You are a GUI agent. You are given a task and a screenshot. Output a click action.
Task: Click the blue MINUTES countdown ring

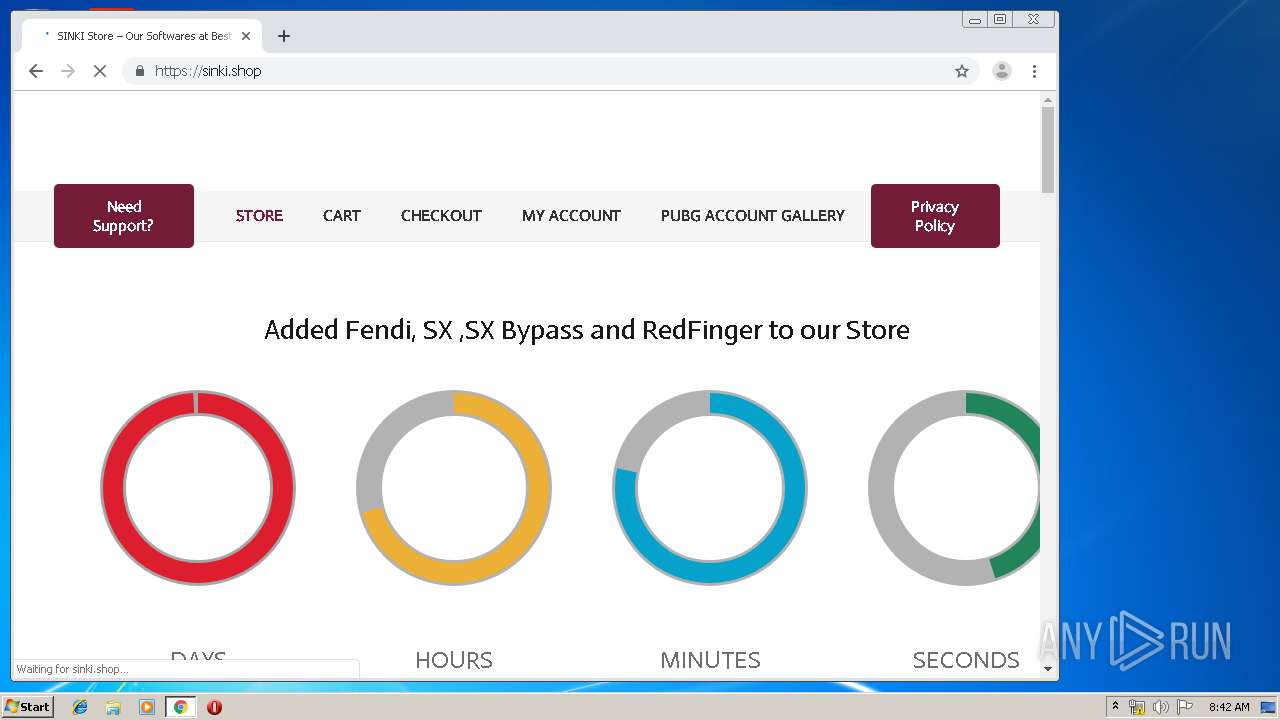coord(710,487)
